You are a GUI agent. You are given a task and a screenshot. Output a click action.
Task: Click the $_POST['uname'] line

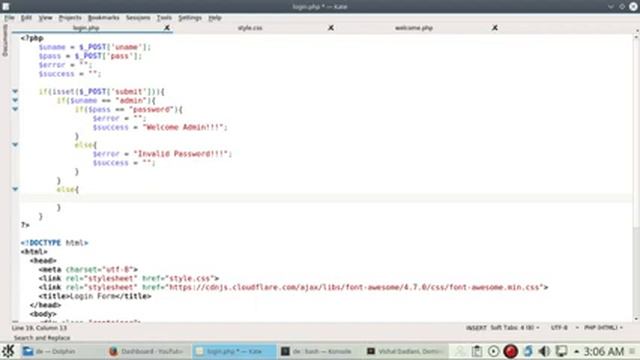tap(95, 47)
